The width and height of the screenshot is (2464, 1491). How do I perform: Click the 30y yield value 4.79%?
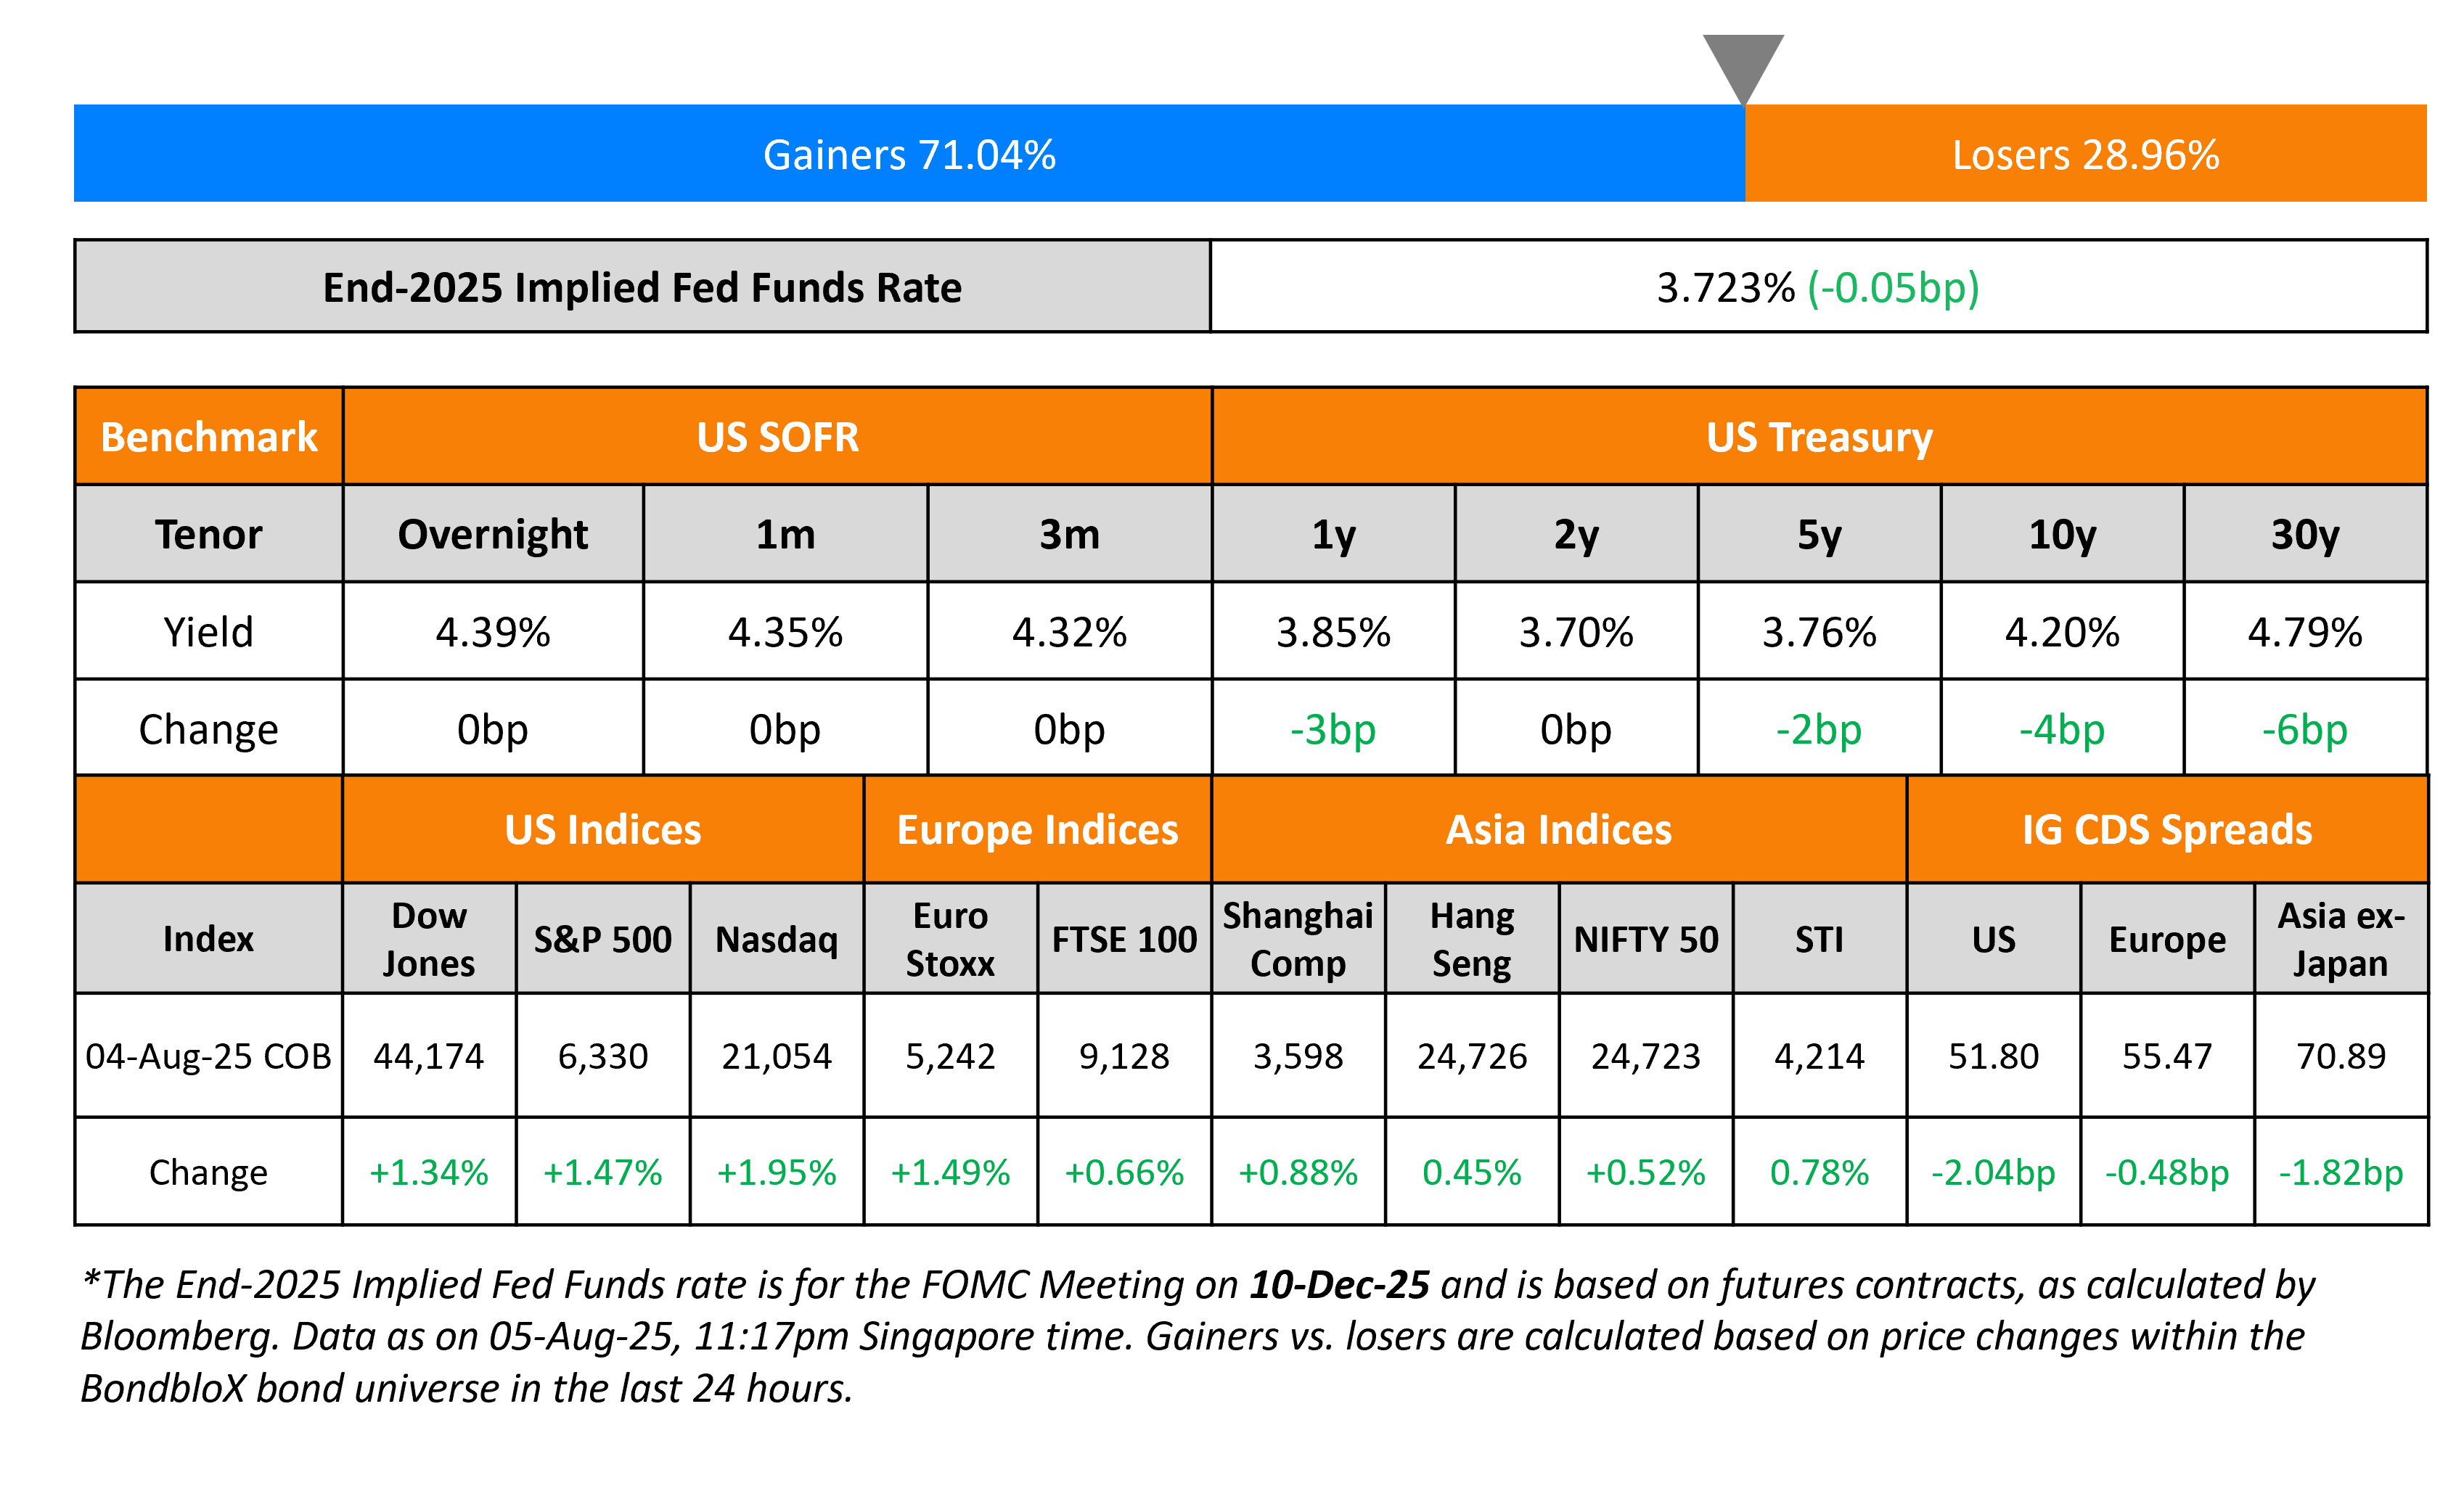(2305, 632)
